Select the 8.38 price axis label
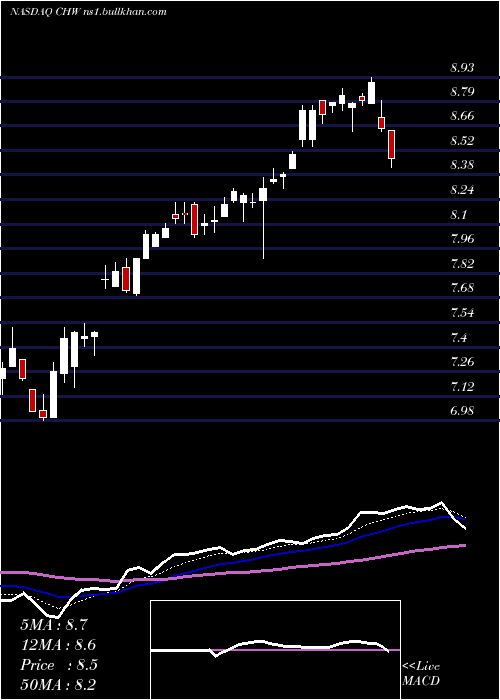Viewport: 500px width, 700px height. tap(462, 165)
